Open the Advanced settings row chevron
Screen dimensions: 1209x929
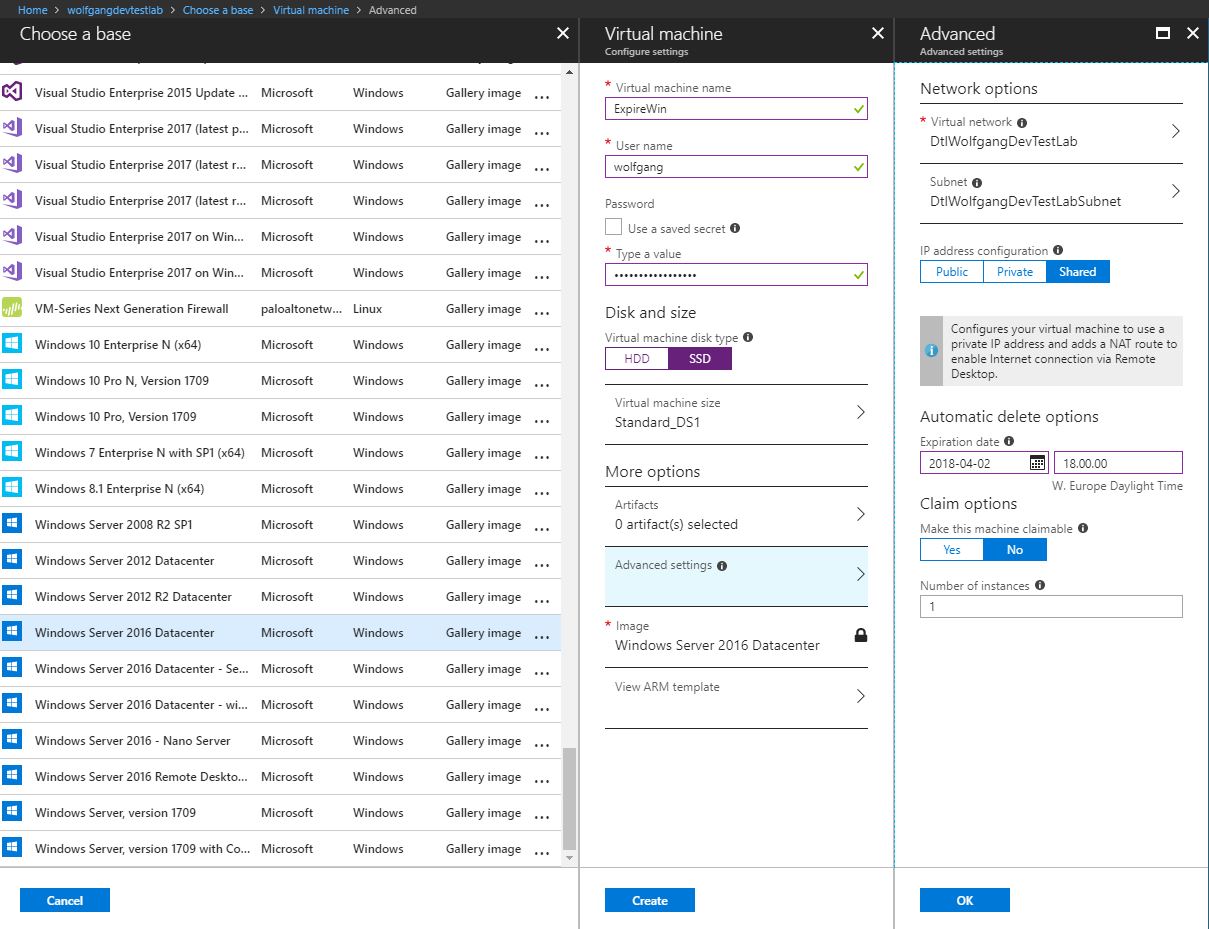coord(861,574)
